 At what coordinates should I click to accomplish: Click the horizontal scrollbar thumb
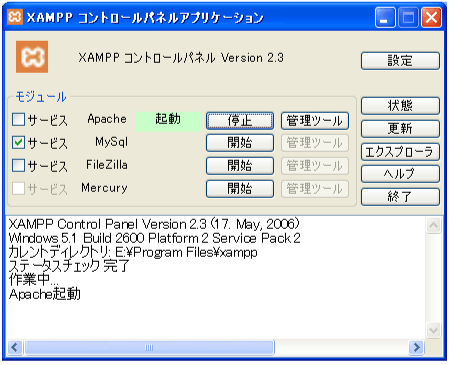point(149,347)
